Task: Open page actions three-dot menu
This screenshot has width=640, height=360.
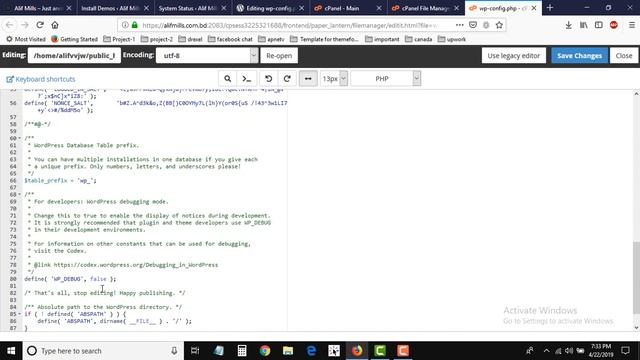Action: (460, 25)
